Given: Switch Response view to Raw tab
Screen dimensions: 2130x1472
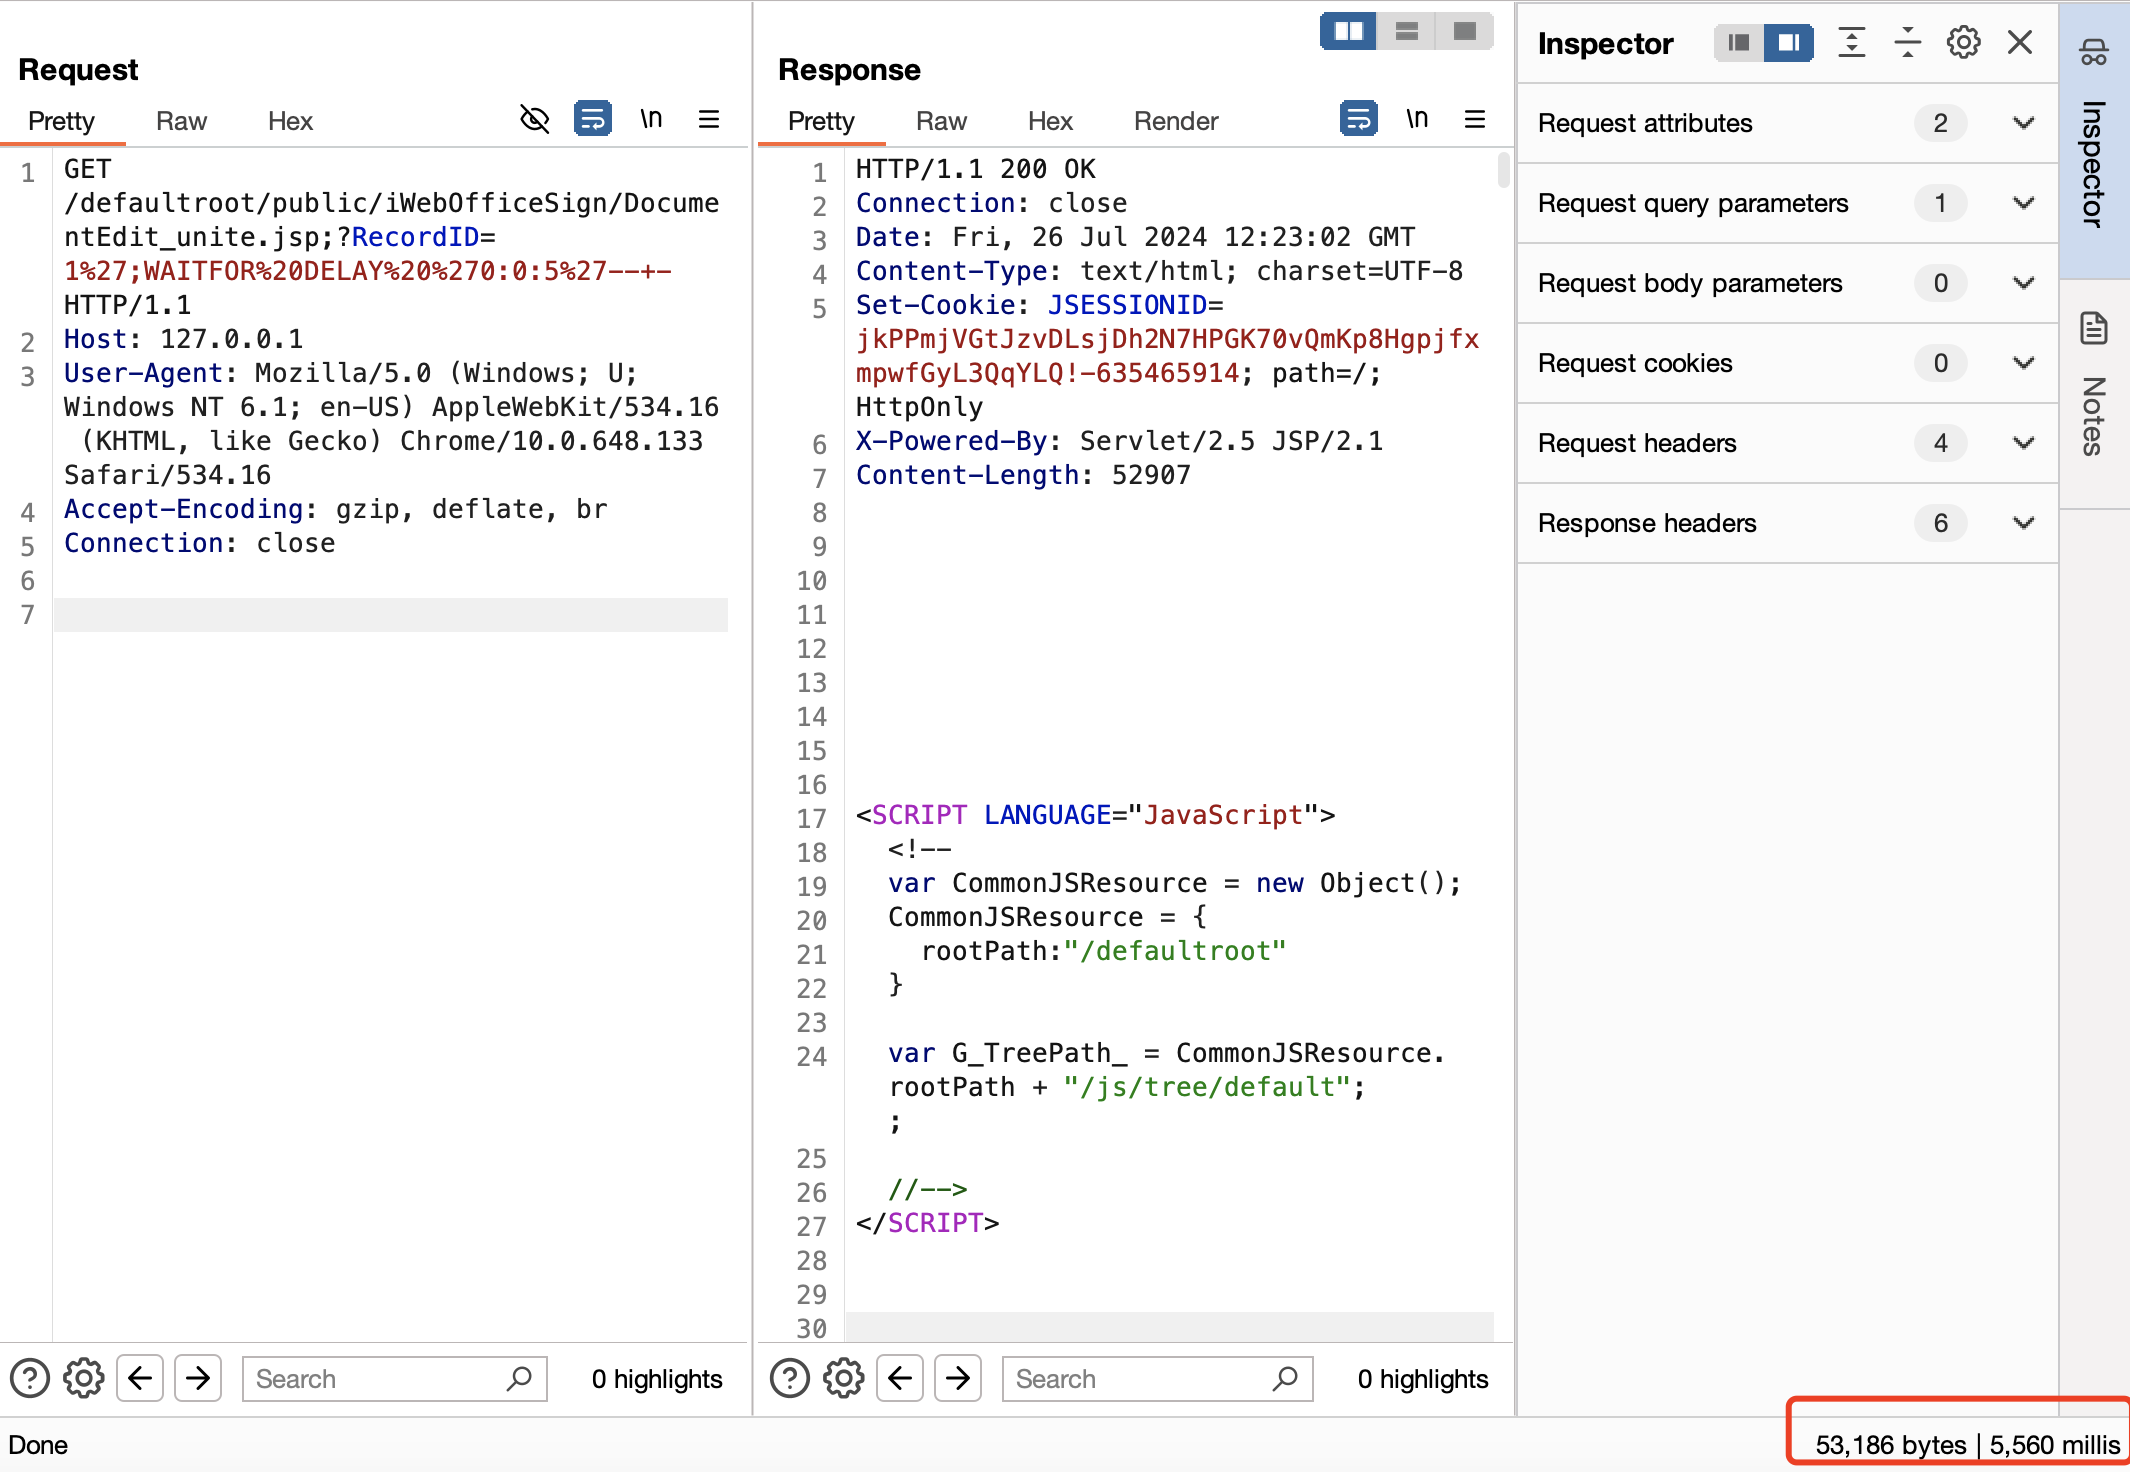Looking at the screenshot, I should [x=941, y=121].
